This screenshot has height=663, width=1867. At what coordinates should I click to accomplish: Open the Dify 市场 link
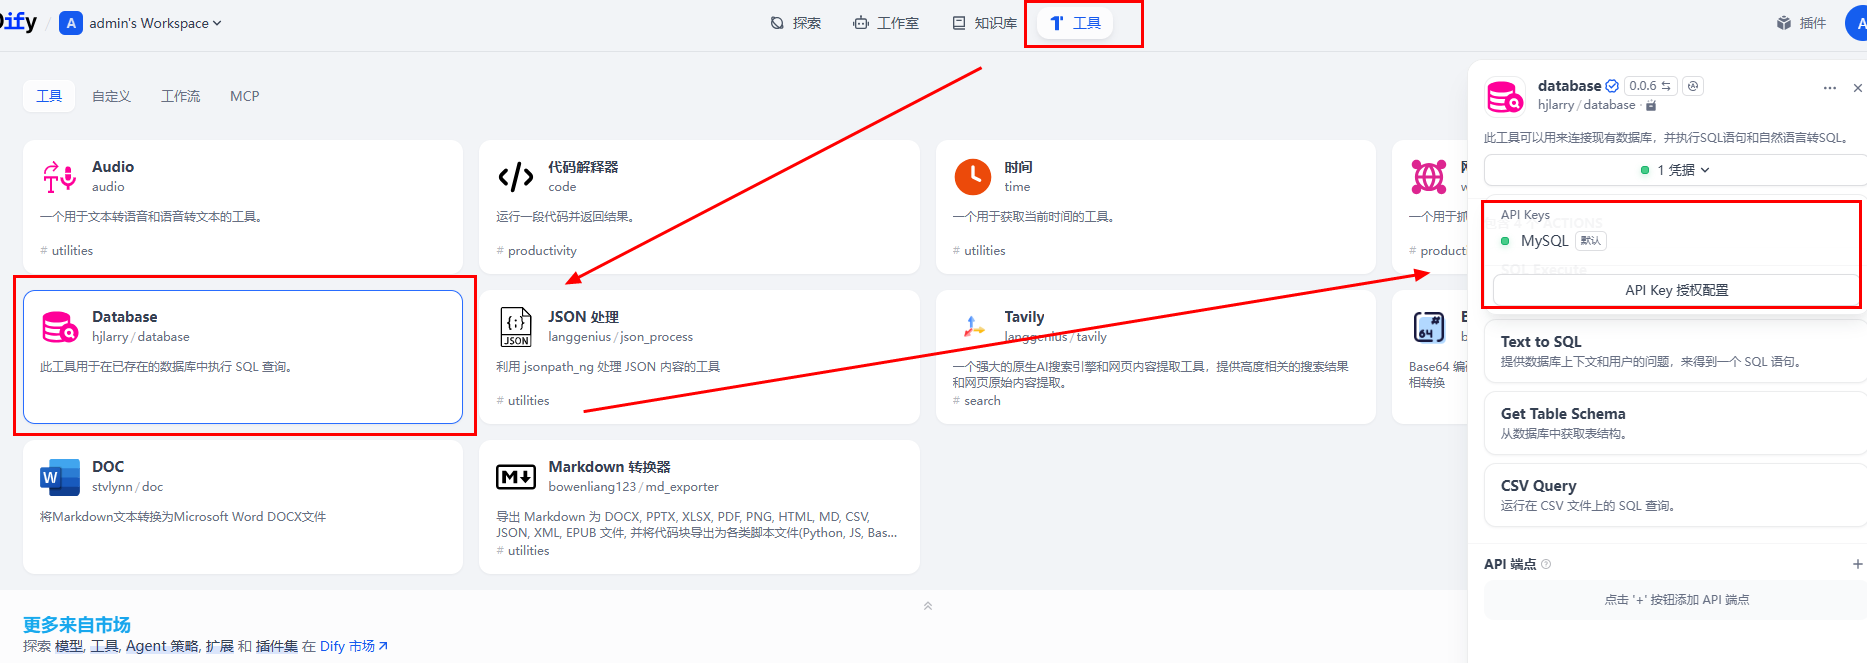pyautogui.click(x=354, y=646)
